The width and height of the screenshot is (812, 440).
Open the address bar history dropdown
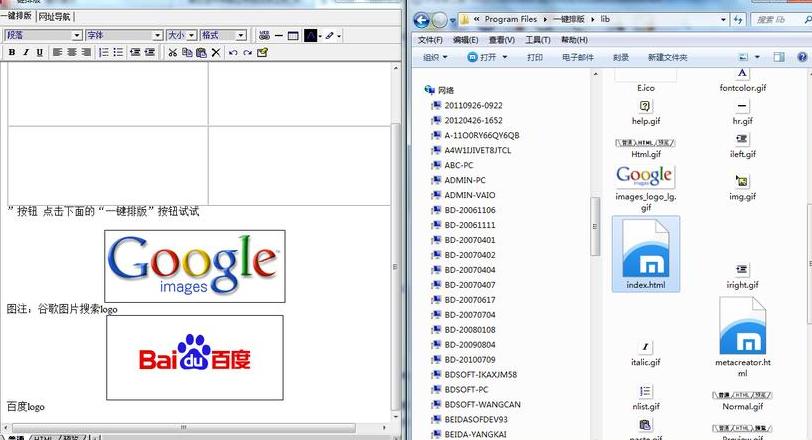click(723, 20)
